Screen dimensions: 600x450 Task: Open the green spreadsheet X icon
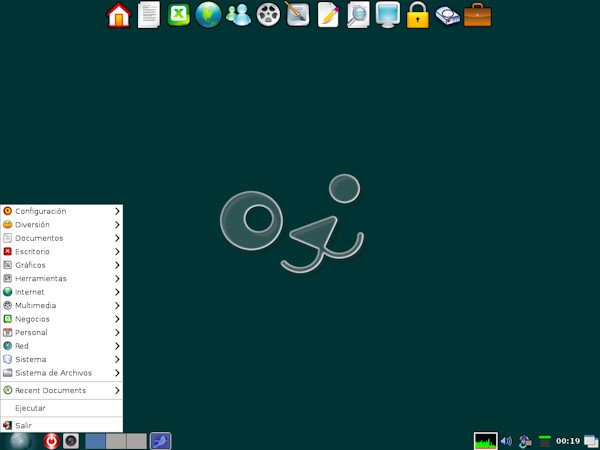point(179,15)
